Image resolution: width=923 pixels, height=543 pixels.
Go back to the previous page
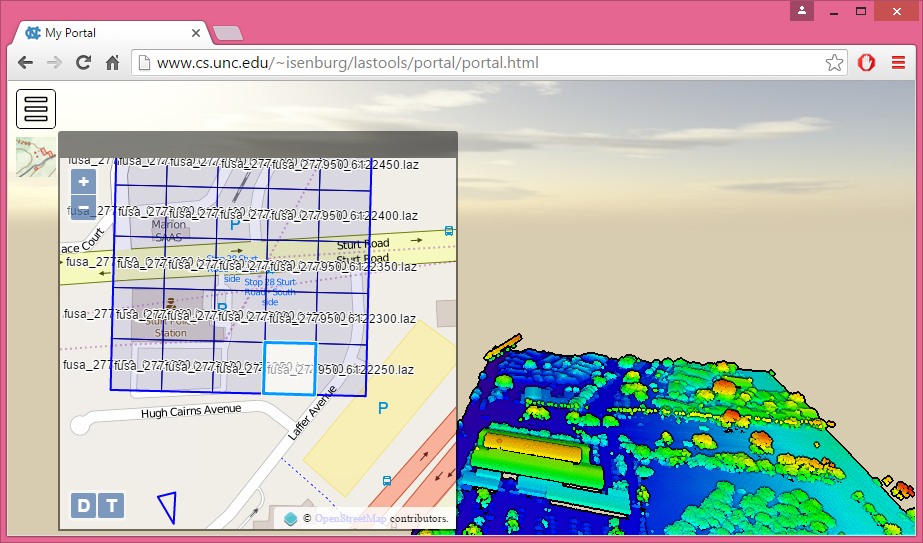click(24, 63)
